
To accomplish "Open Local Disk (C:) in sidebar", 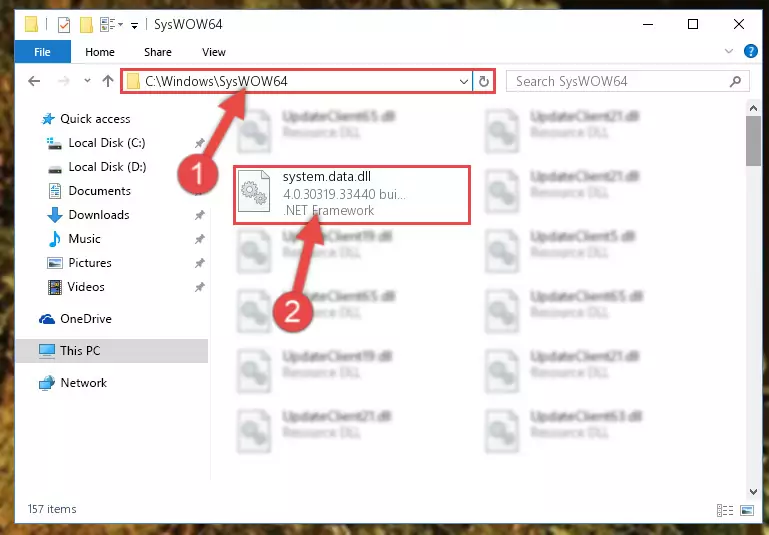I will pyautogui.click(x=107, y=143).
